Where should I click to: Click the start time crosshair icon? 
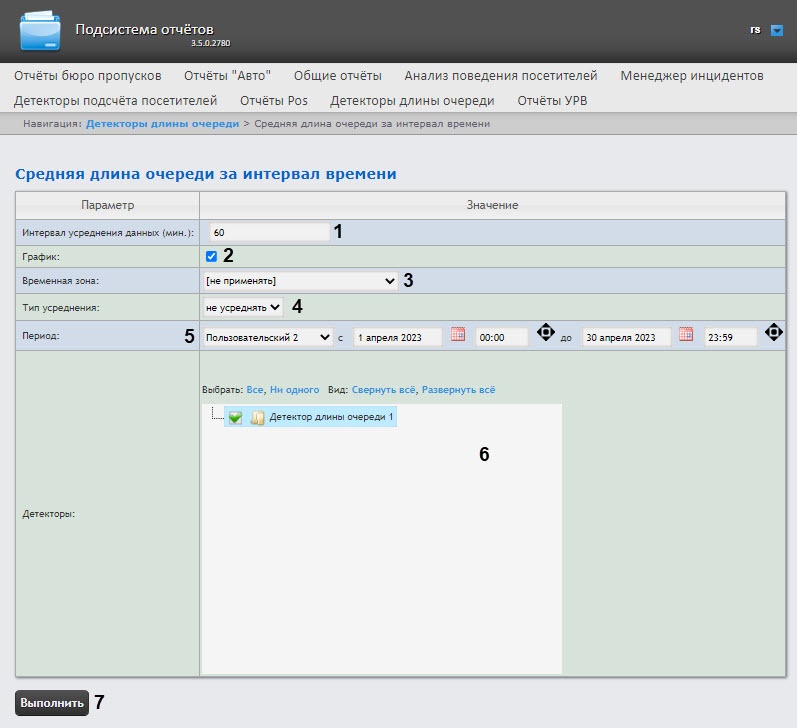pos(545,332)
